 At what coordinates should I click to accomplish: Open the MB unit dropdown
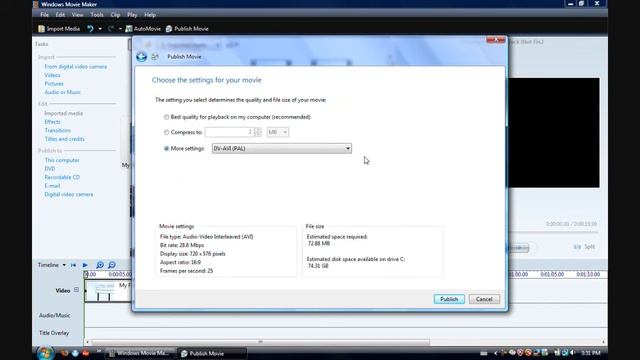point(278,132)
